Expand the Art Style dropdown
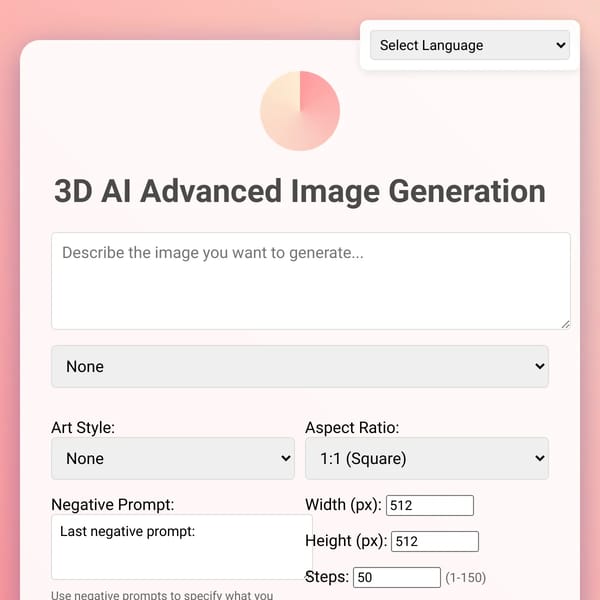The height and width of the screenshot is (600, 600). tap(173, 458)
